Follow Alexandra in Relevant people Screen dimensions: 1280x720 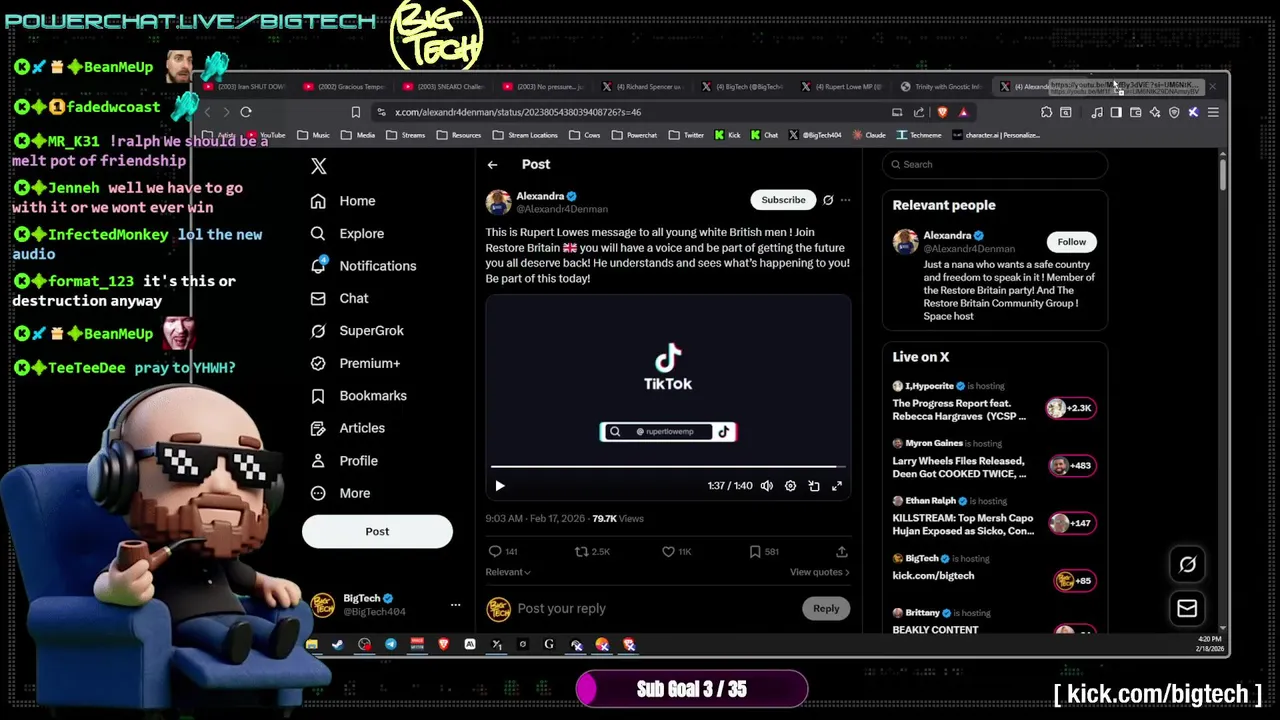click(1071, 241)
